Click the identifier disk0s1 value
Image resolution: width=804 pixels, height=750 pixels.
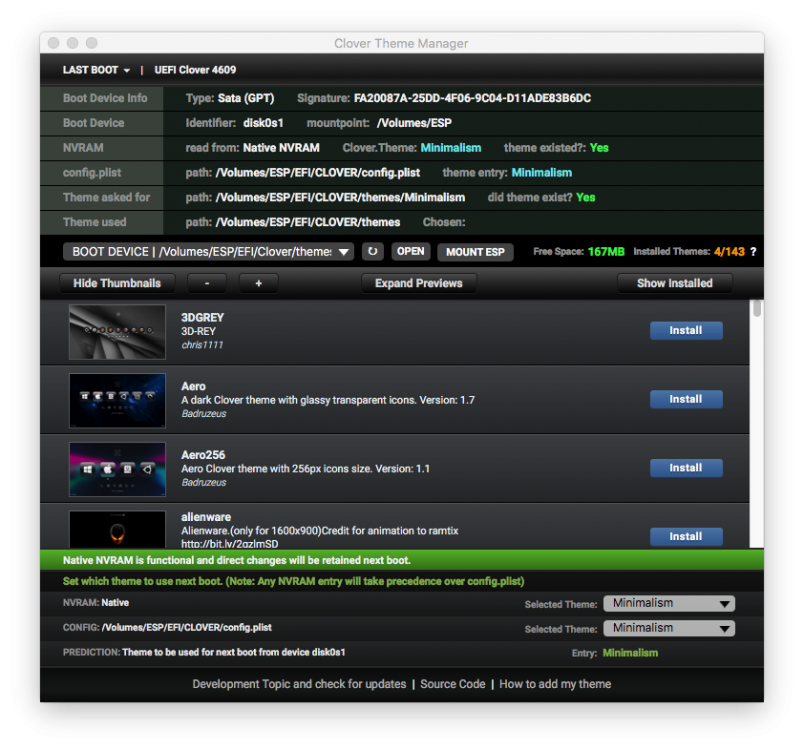point(263,123)
